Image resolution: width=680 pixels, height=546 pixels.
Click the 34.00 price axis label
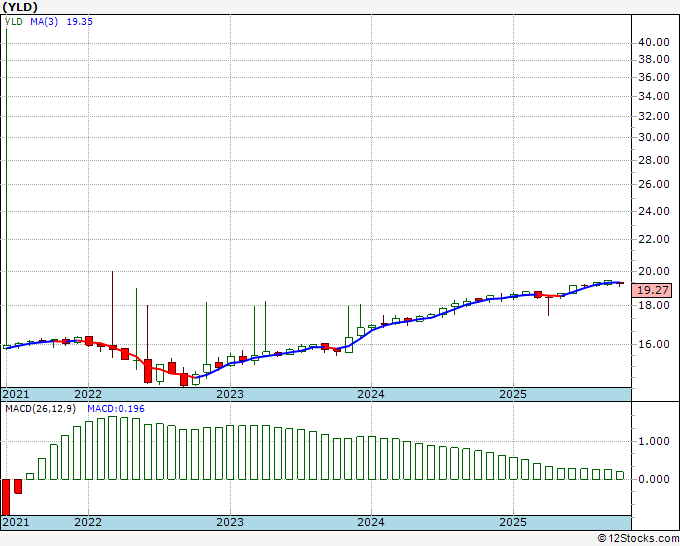point(654,96)
